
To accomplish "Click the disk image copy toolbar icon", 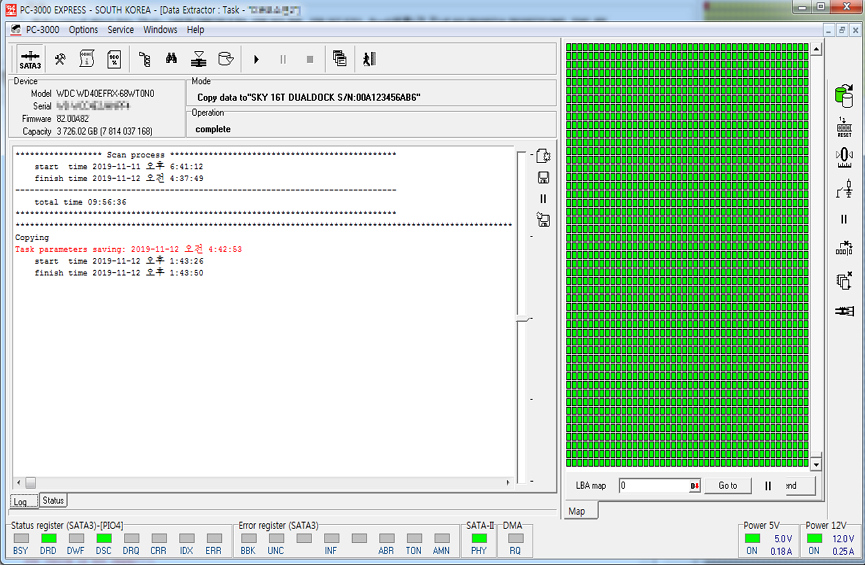I will [226, 59].
